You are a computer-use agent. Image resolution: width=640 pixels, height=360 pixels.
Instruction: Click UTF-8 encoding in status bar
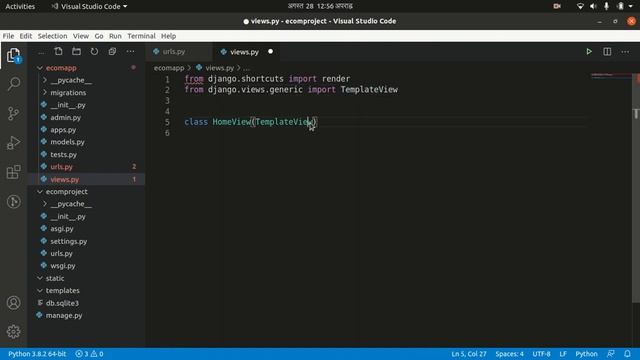point(541,354)
